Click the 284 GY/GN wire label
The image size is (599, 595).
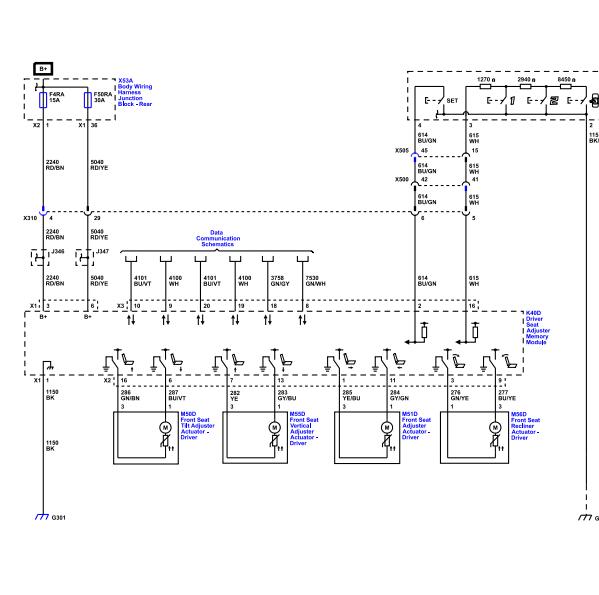(x=399, y=395)
